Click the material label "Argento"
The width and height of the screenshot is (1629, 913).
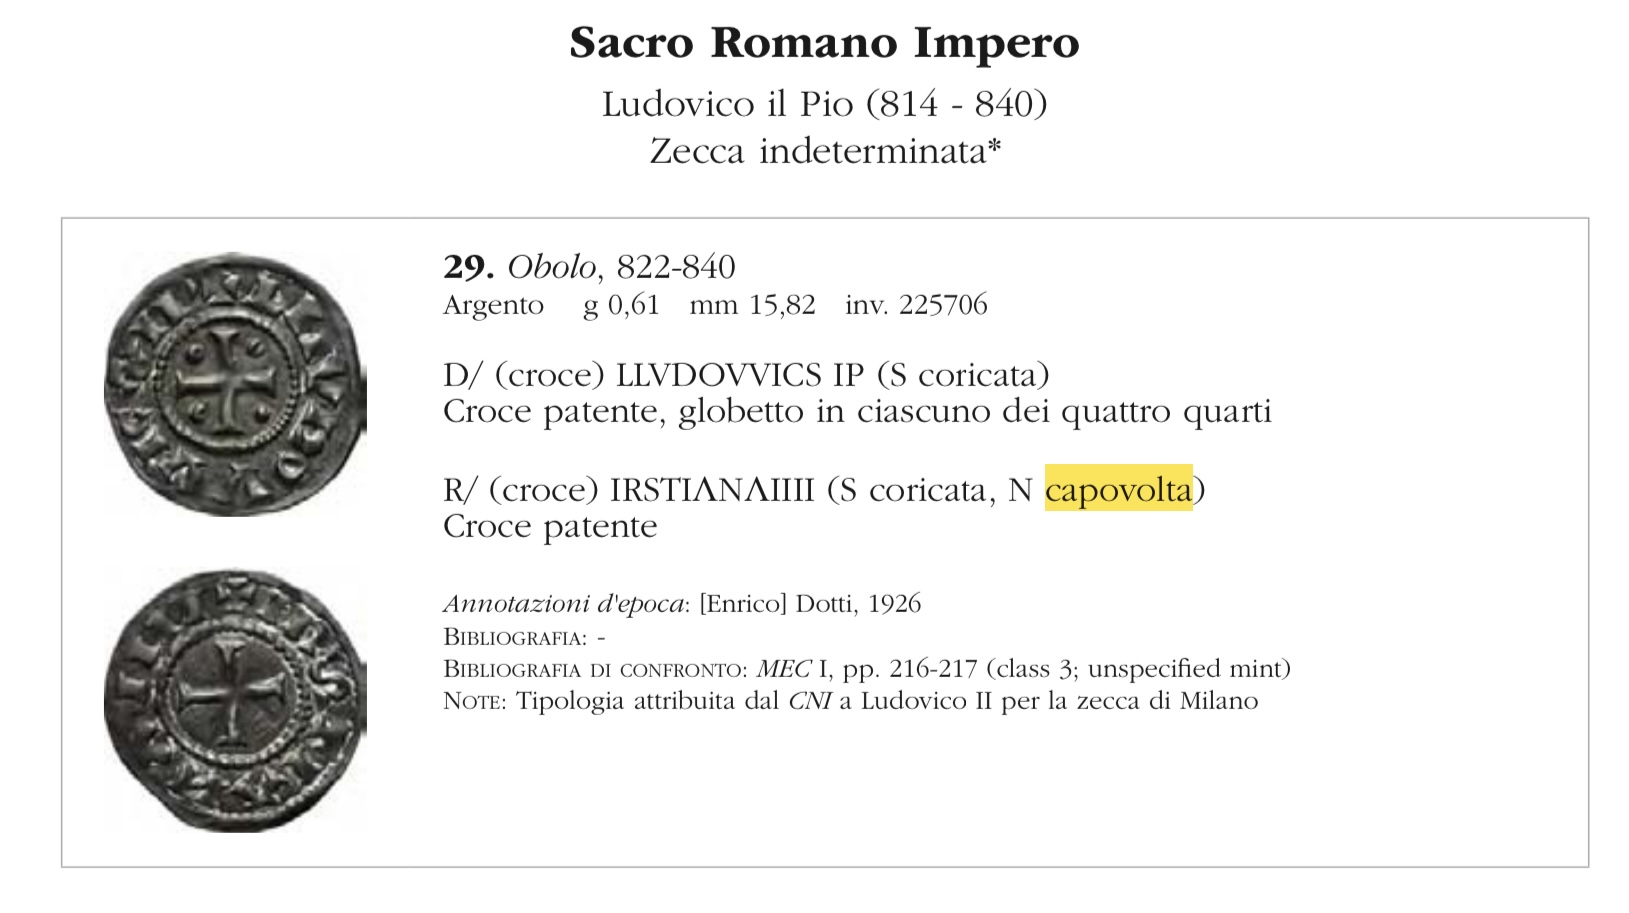coord(493,305)
